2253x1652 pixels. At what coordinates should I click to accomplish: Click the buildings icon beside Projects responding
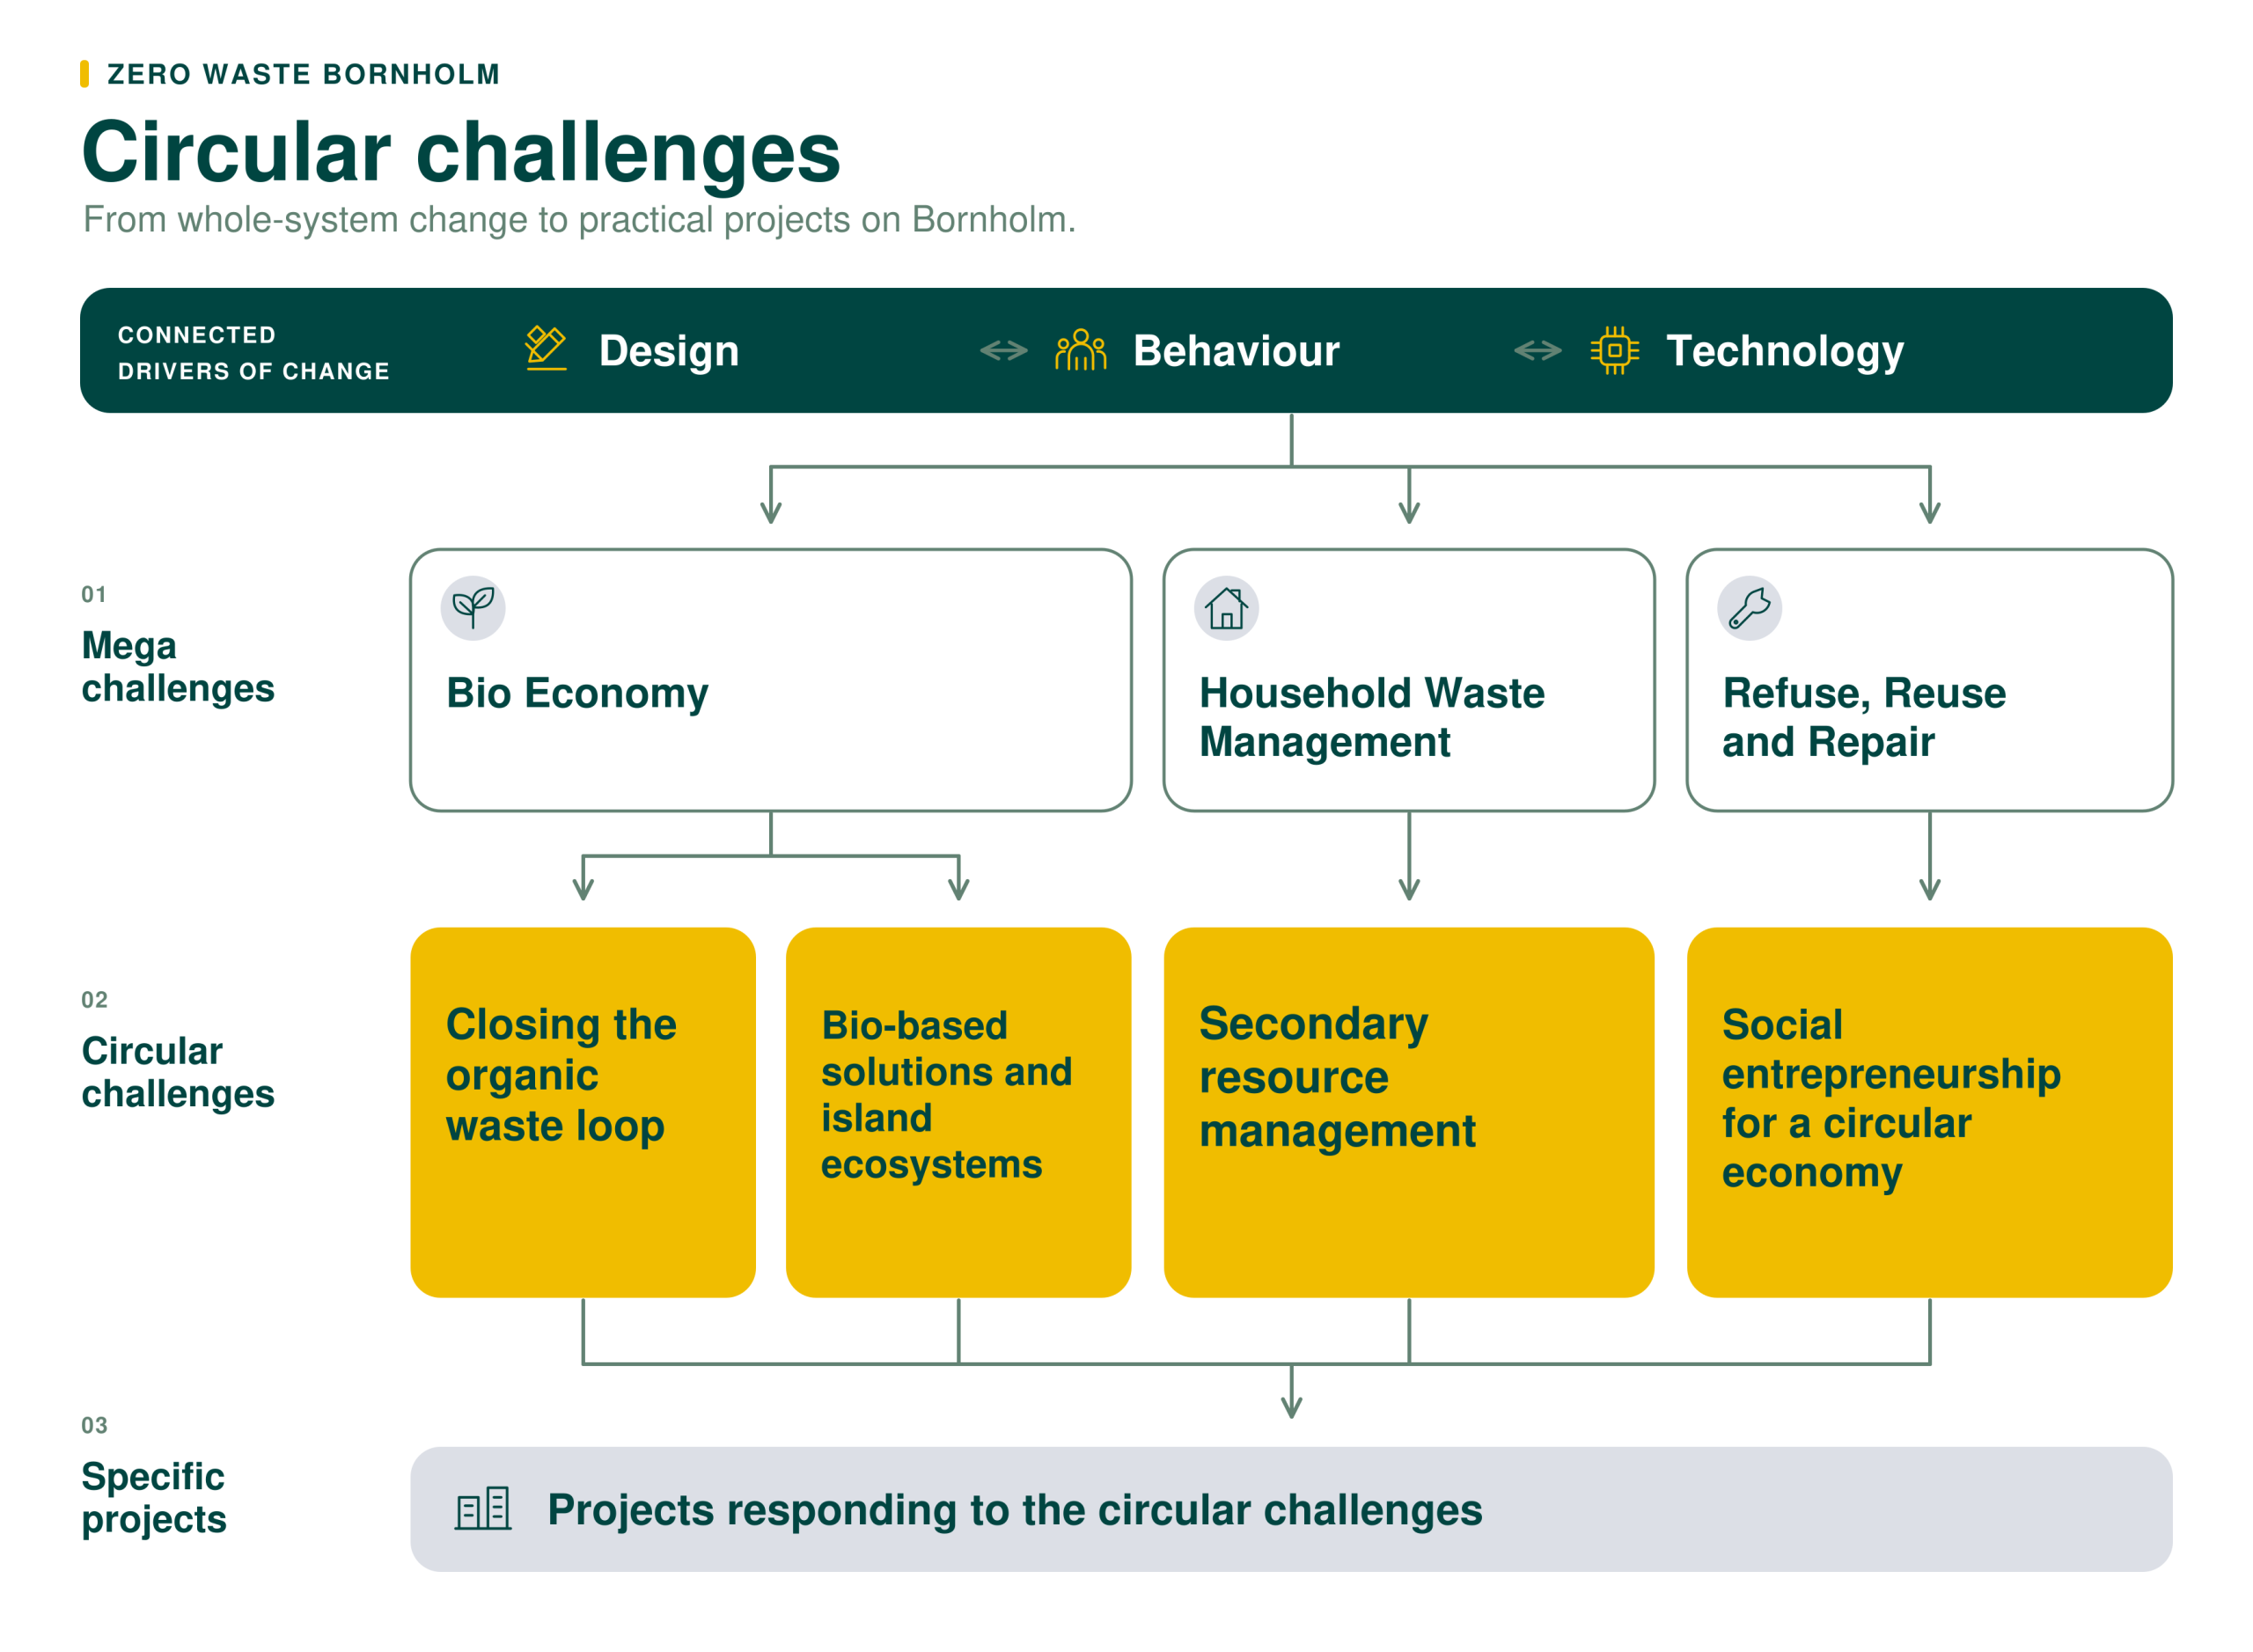click(483, 1508)
